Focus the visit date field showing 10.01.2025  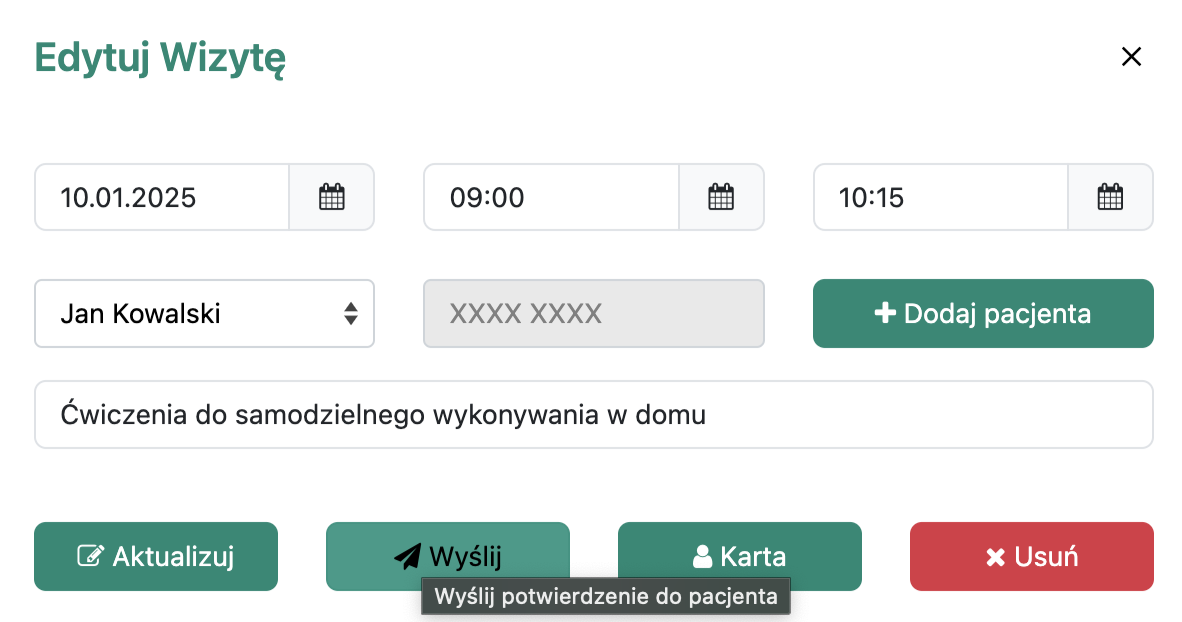(162, 197)
